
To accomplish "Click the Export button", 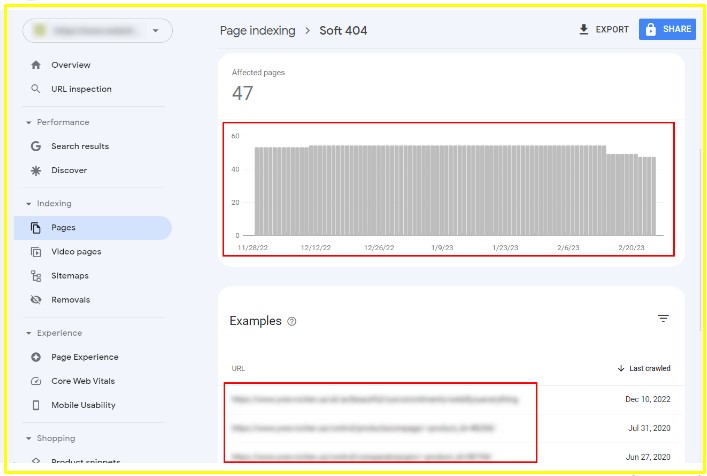I will (604, 30).
